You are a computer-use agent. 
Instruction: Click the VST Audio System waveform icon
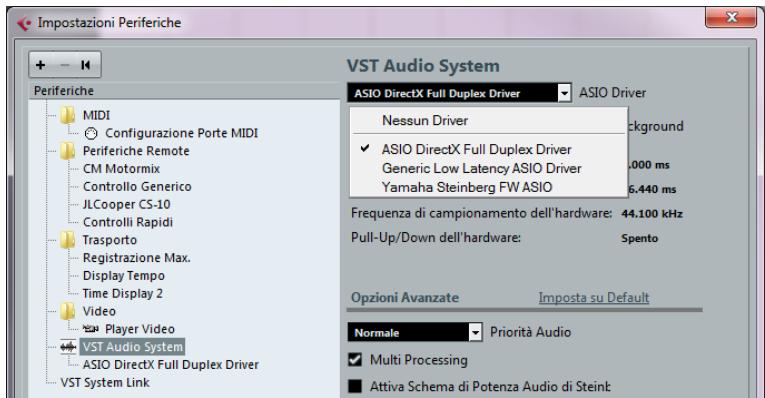pyautogui.click(x=68, y=347)
